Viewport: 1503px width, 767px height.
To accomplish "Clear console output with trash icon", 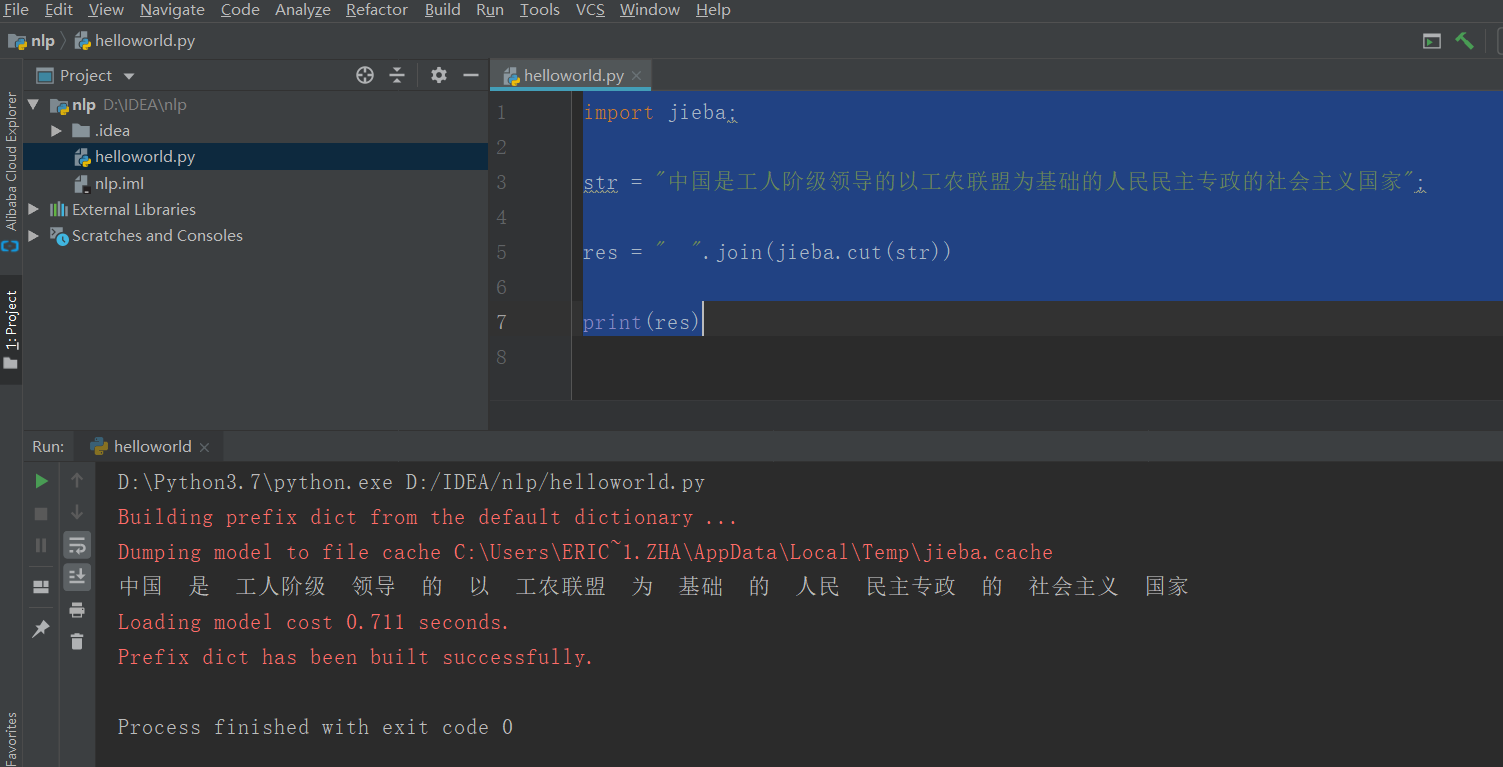I will (77, 641).
